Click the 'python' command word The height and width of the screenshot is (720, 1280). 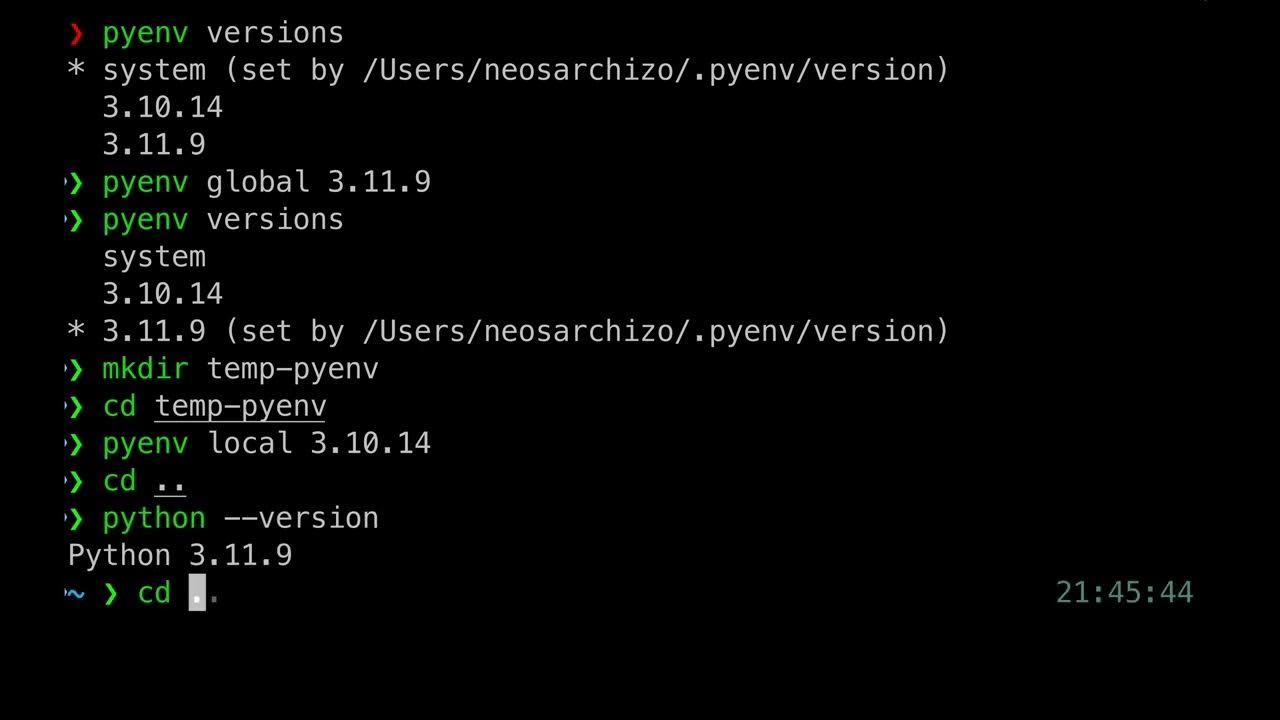(x=154, y=519)
